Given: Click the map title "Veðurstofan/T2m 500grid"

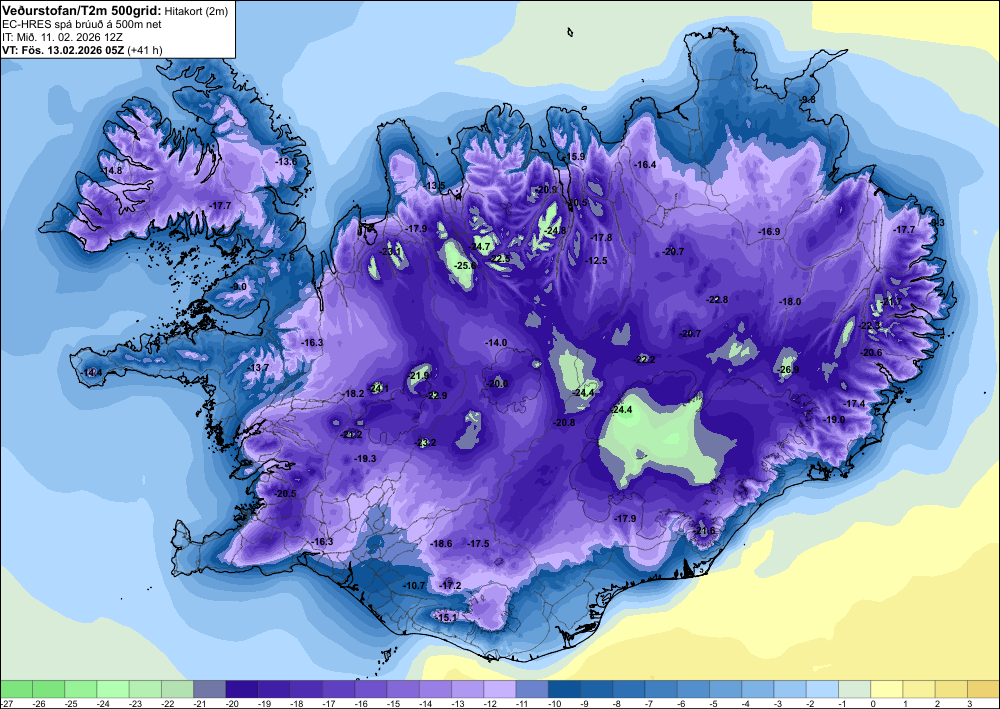Looking at the screenshot, I should (x=82, y=10).
